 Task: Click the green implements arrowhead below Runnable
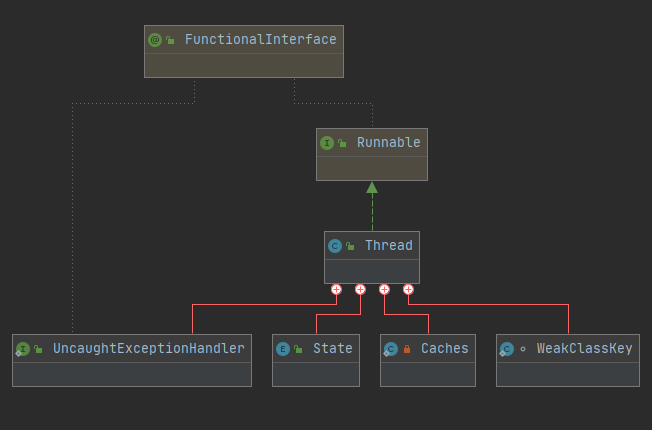(372, 188)
